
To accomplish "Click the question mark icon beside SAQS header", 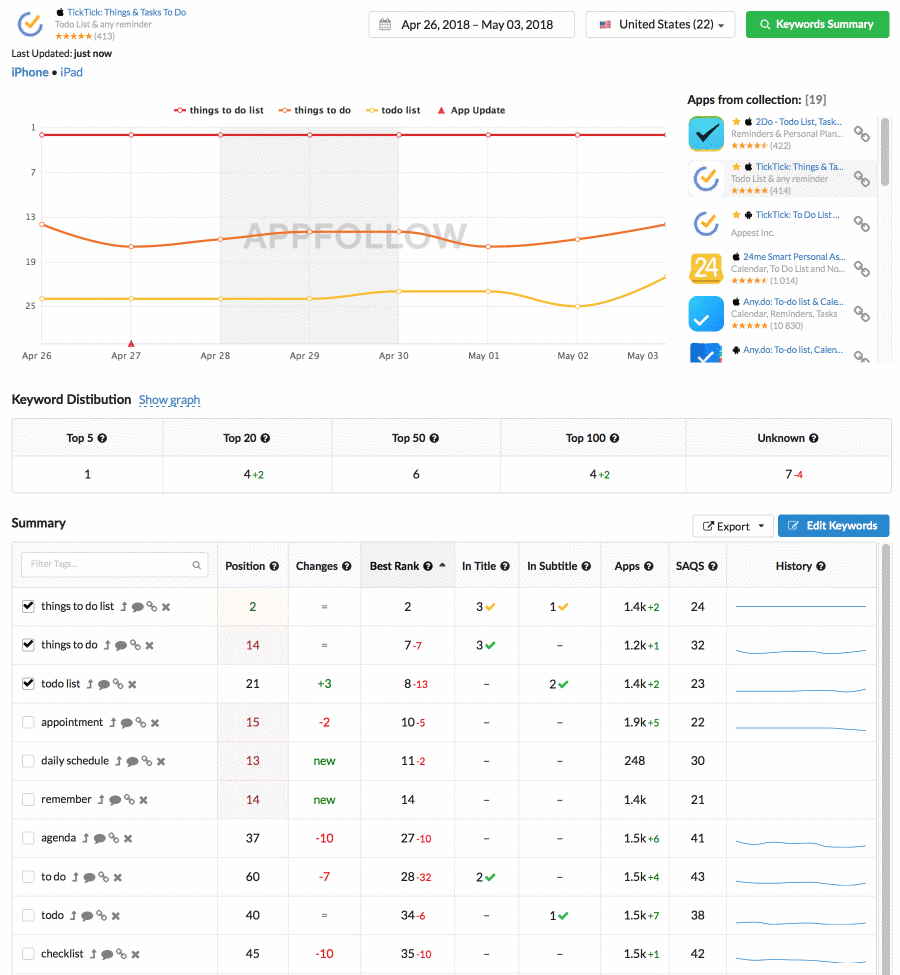I will (712, 567).
